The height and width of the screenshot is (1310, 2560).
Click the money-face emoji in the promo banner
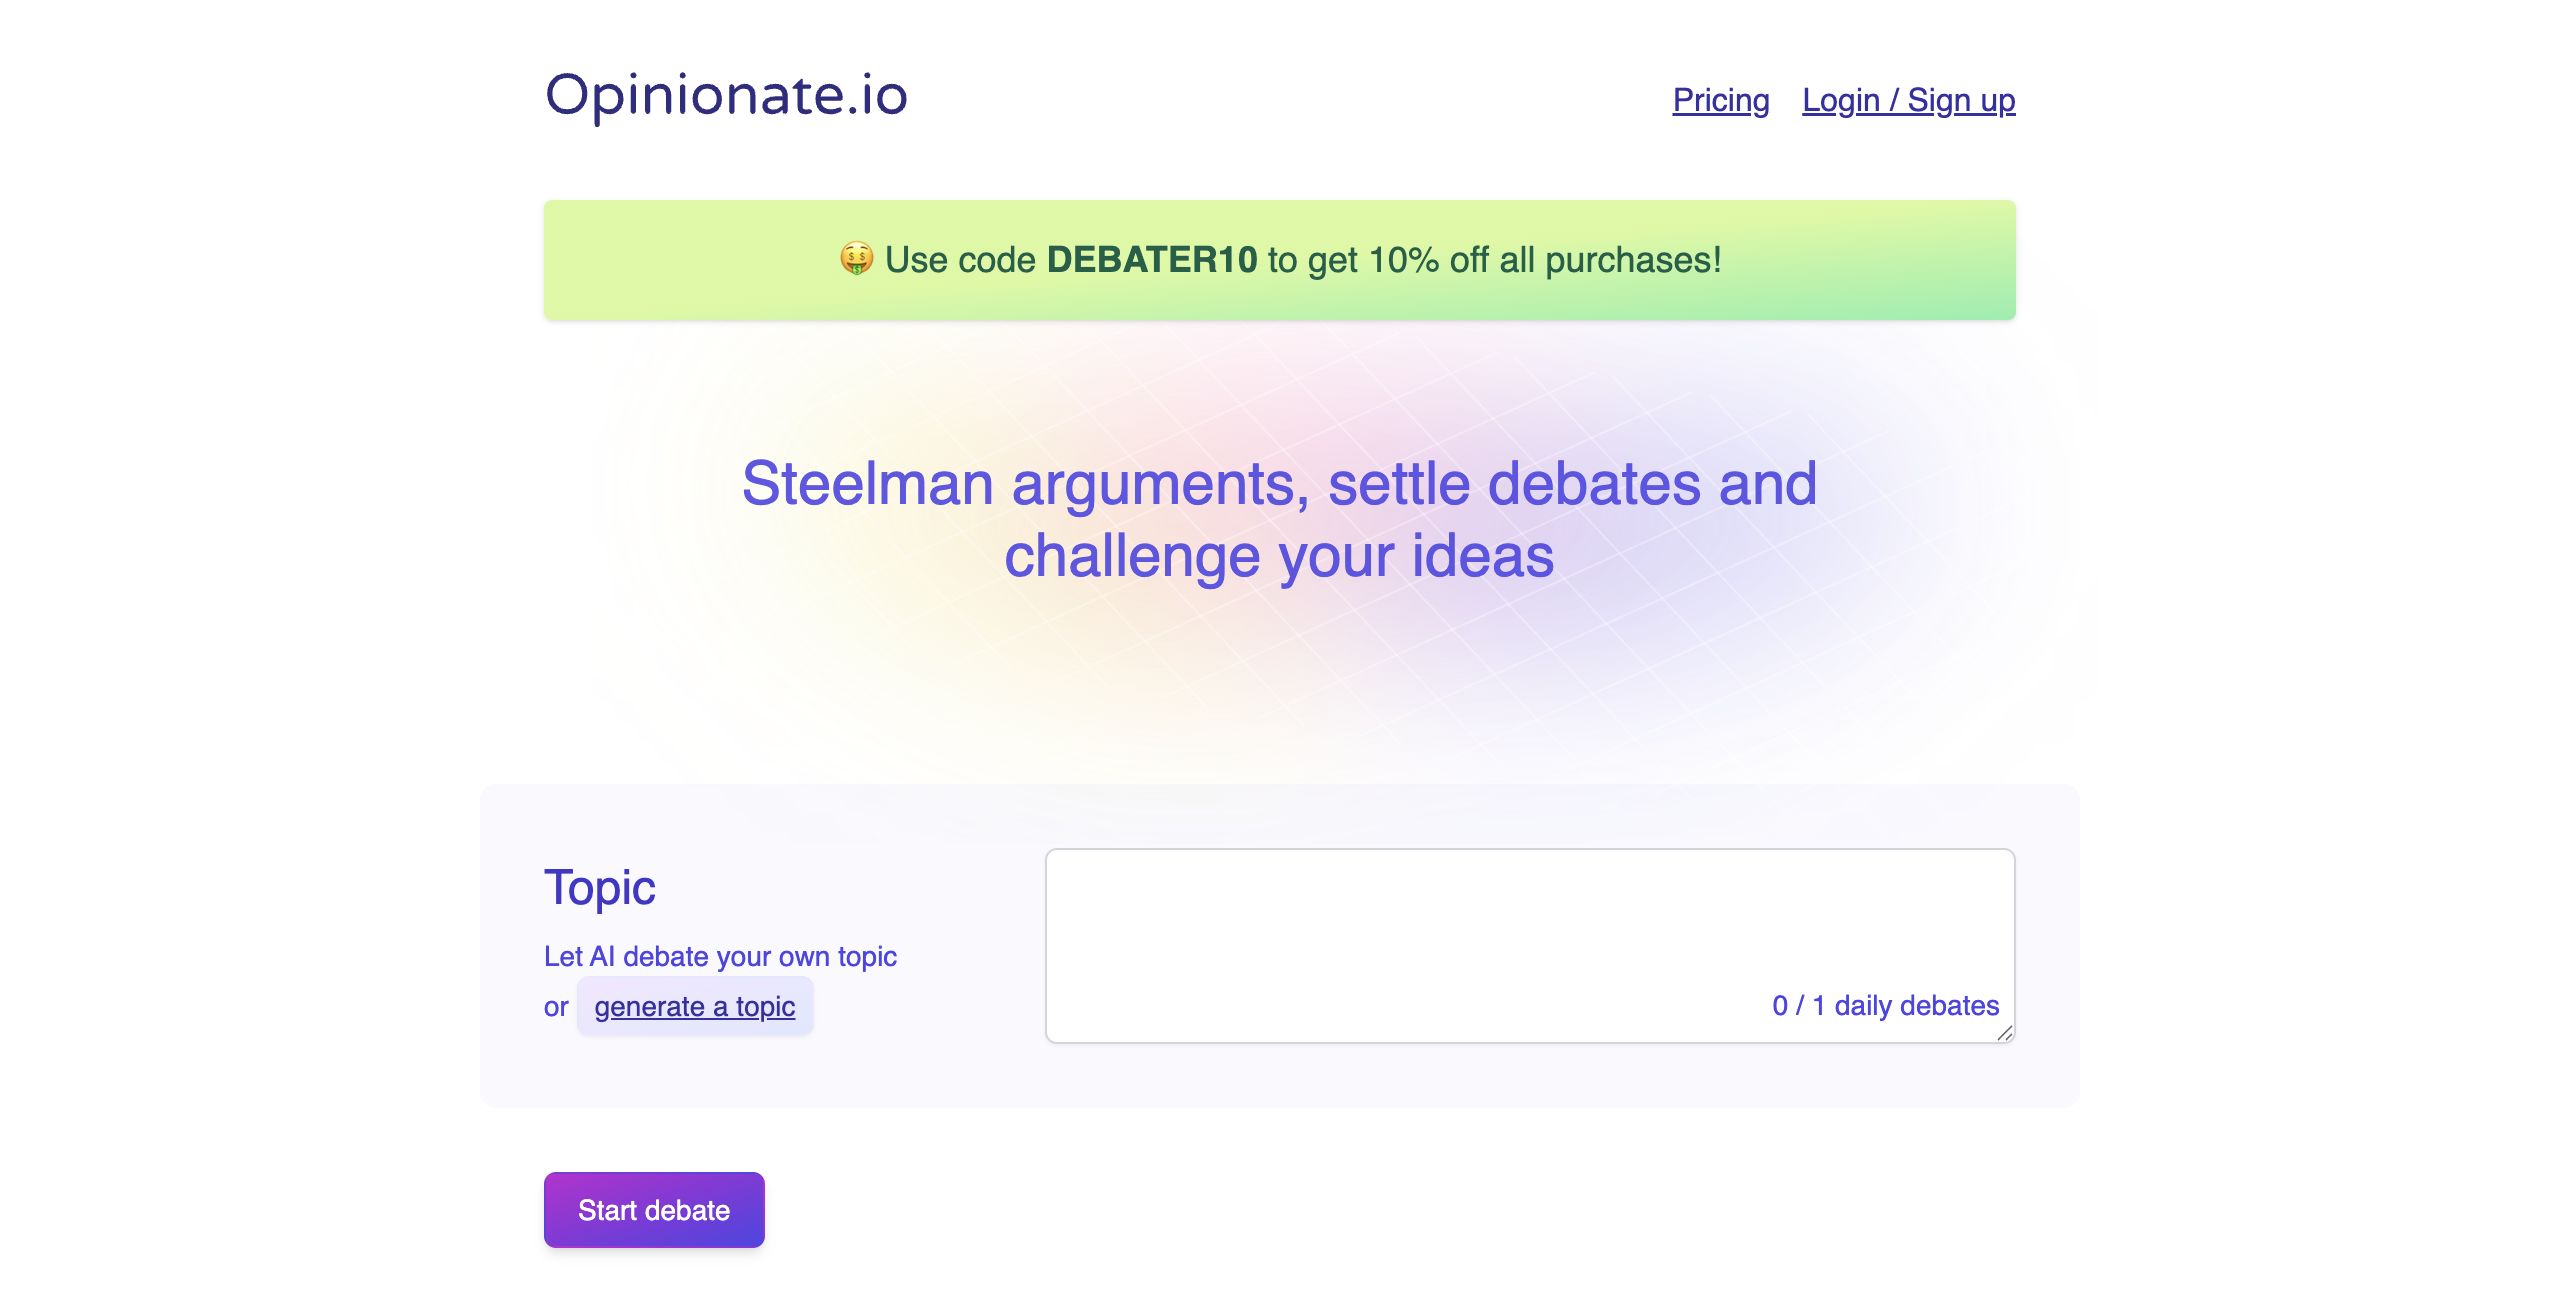(856, 259)
